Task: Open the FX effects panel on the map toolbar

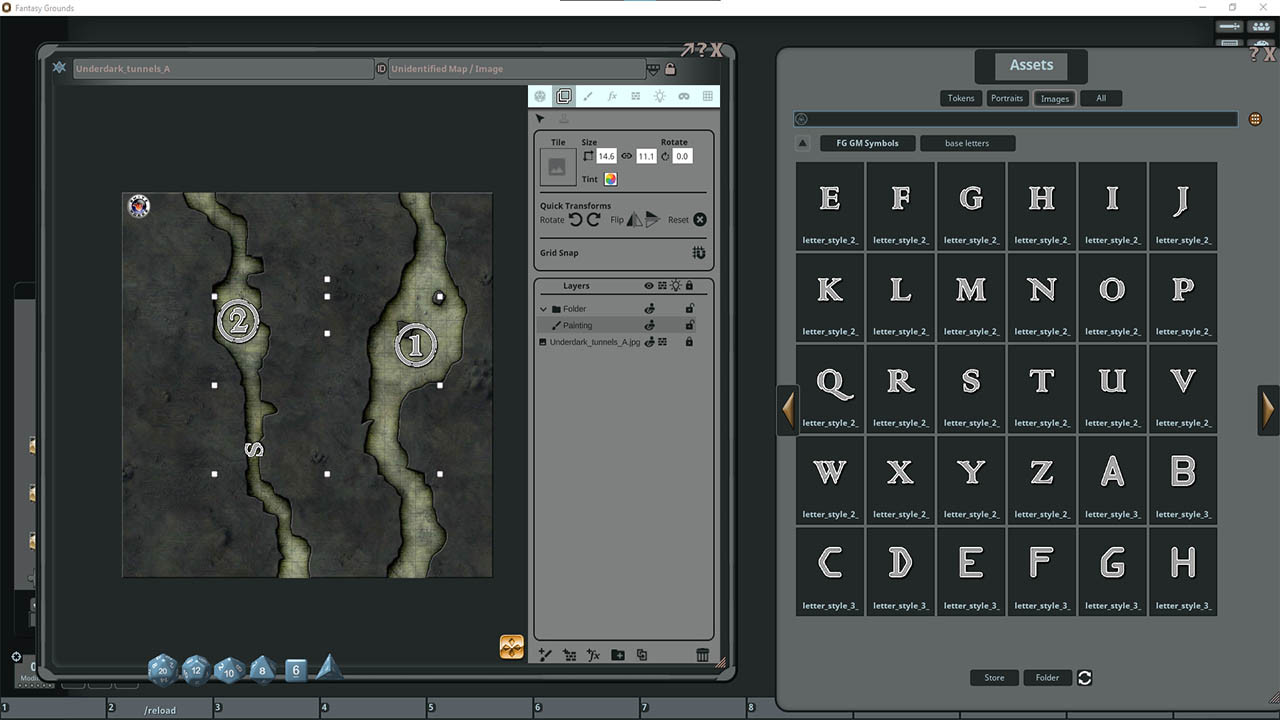Action: 612,96
